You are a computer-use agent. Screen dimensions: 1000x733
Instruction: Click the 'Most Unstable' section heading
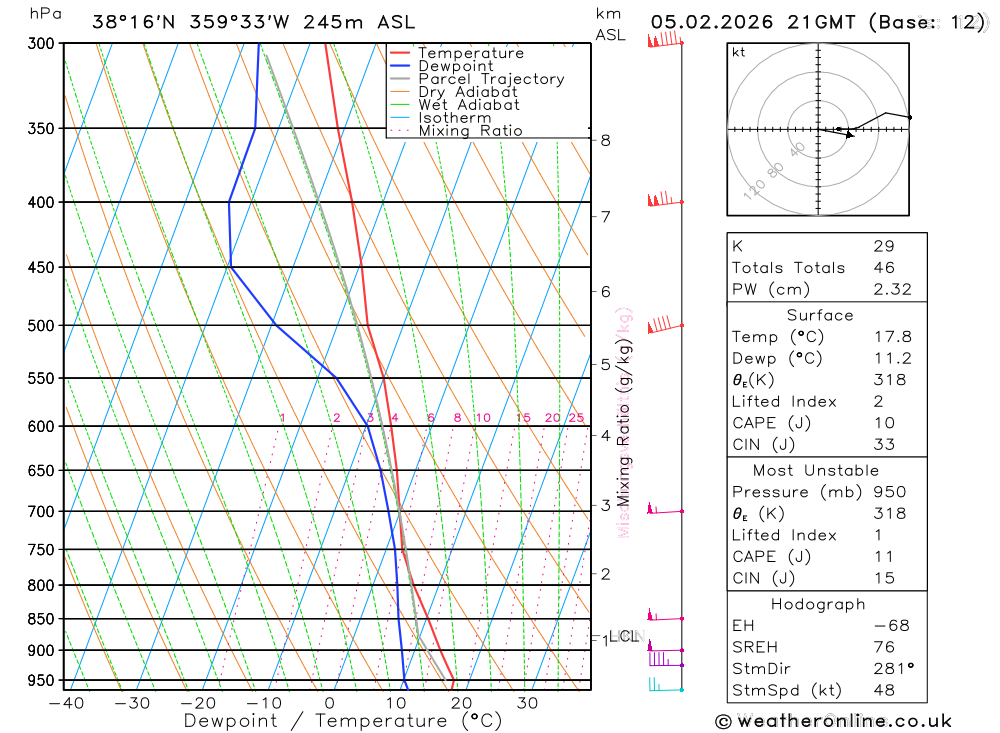click(x=816, y=471)
